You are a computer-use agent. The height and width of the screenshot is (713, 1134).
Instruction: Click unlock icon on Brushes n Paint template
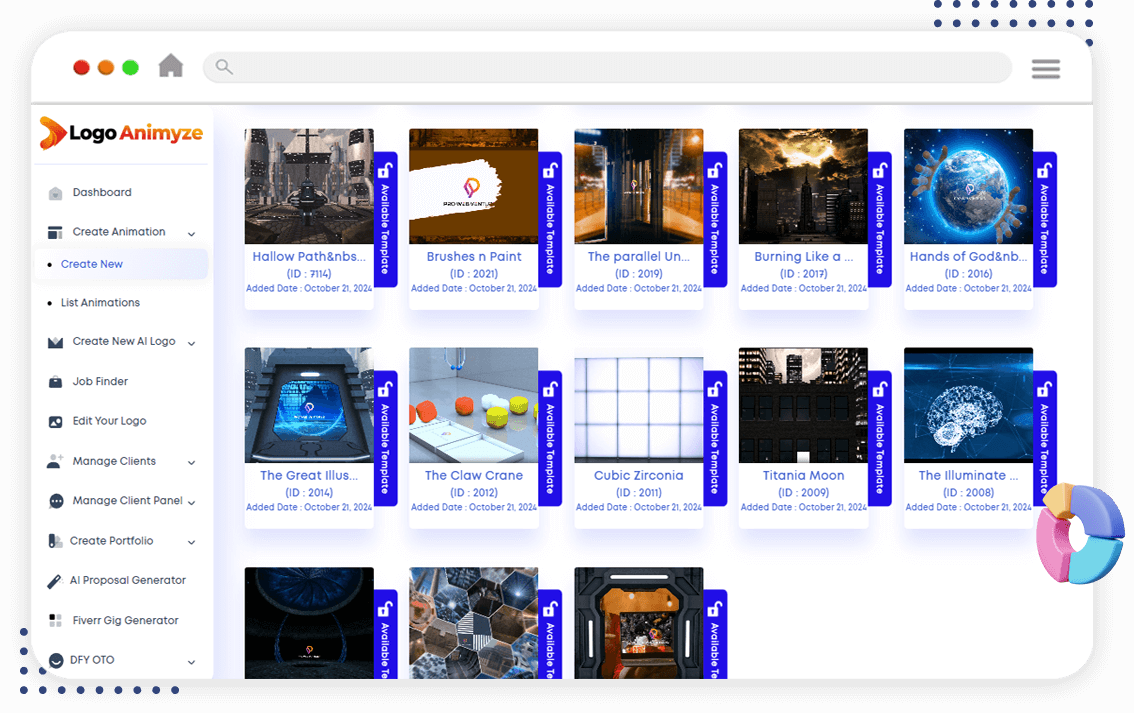tap(550, 171)
